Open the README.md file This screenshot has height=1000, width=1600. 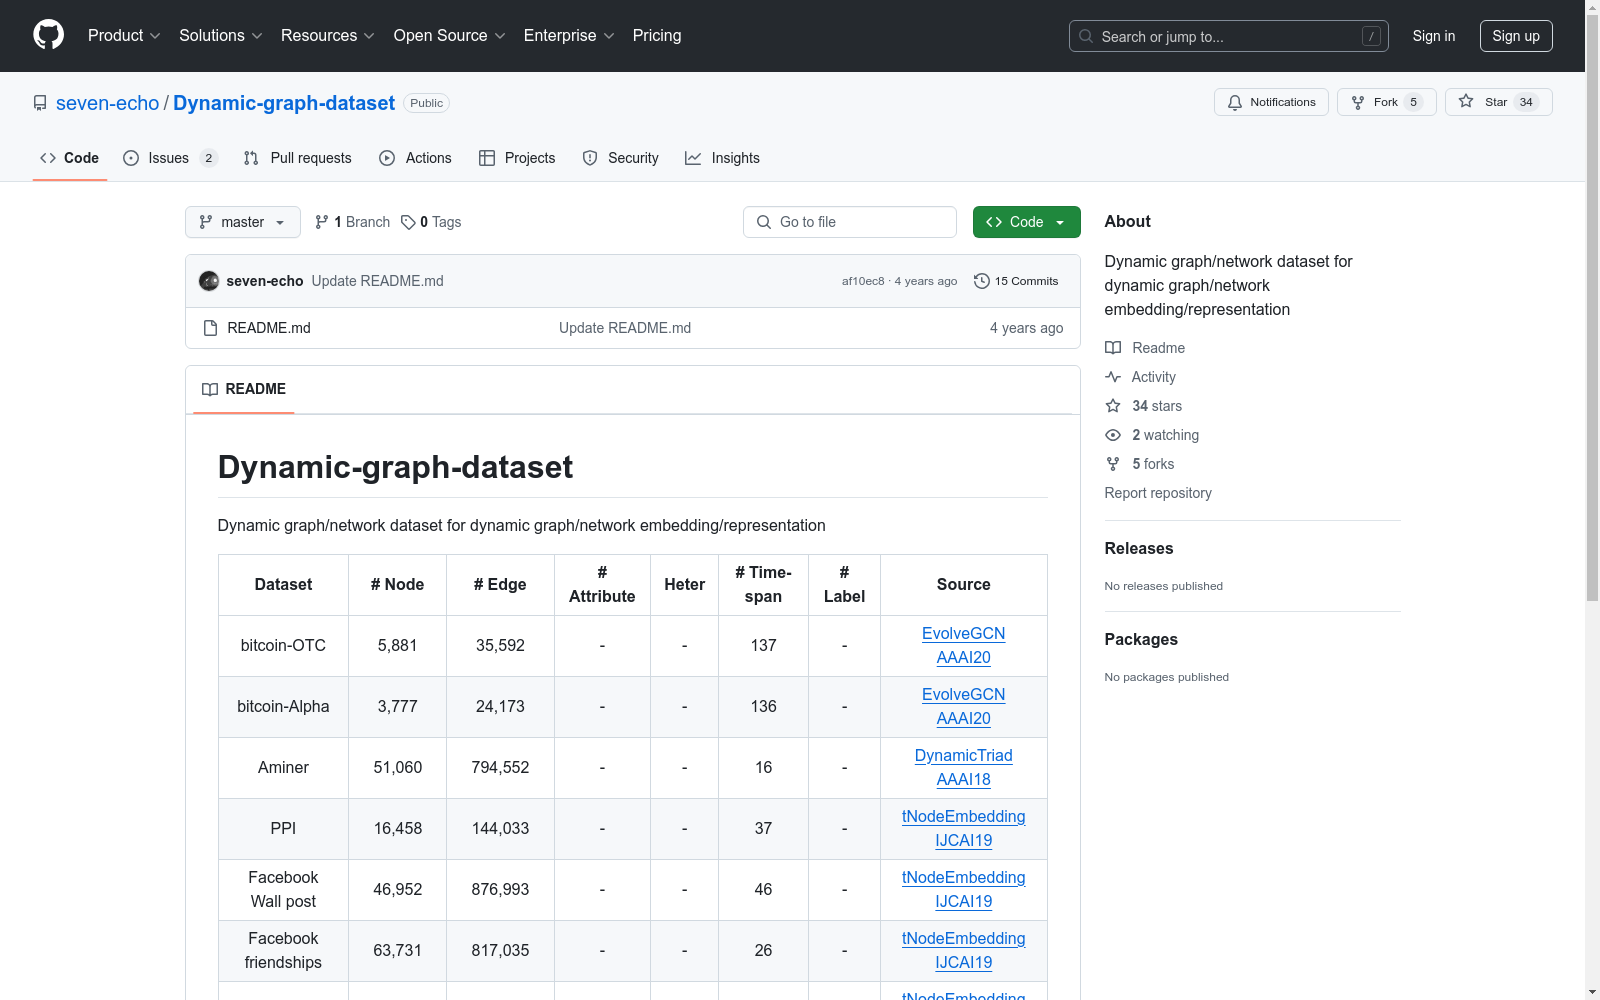(x=269, y=328)
